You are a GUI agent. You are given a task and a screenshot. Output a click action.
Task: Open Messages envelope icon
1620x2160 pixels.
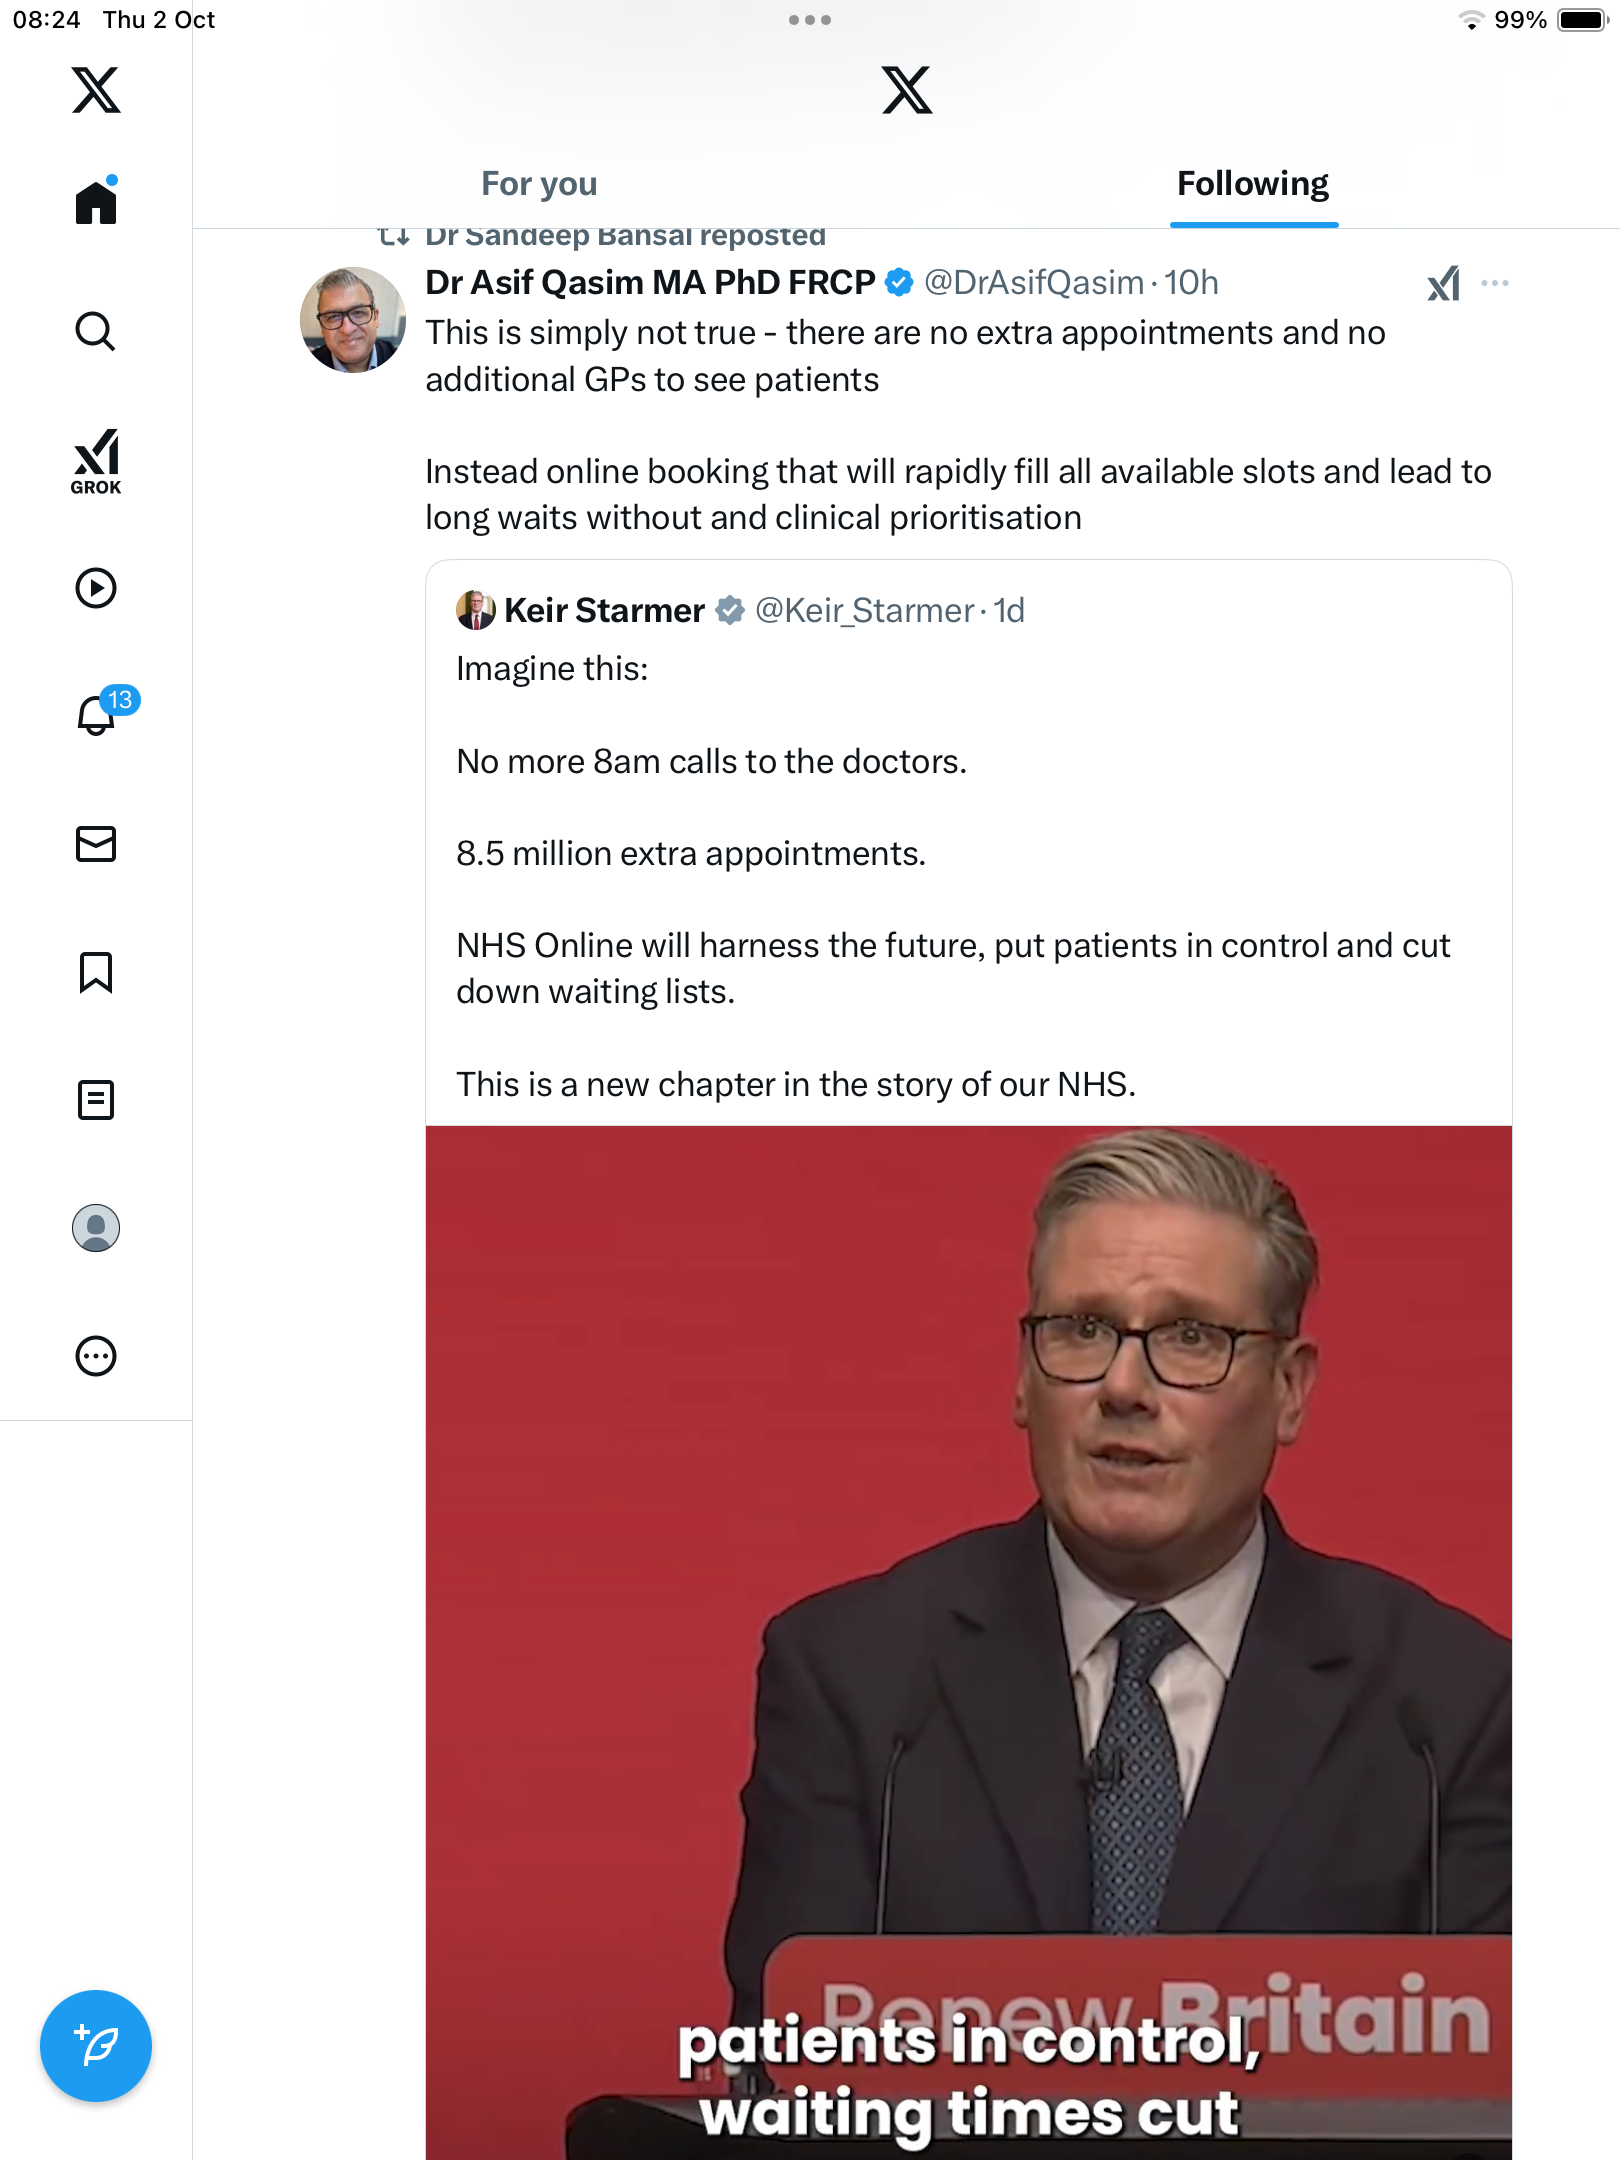coord(96,844)
